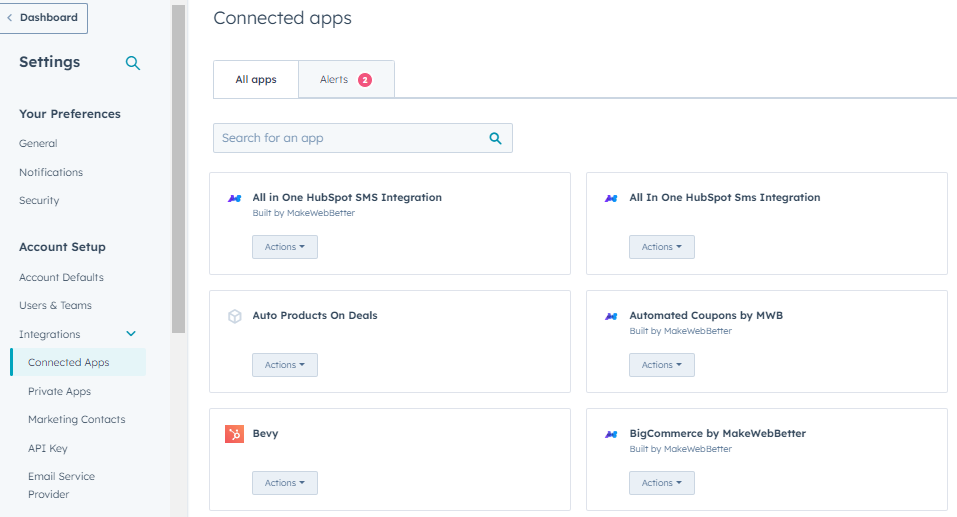The height and width of the screenshot is (517, 957).
Task: Click the sidebar vertical scrollbar
Action: 178,170
